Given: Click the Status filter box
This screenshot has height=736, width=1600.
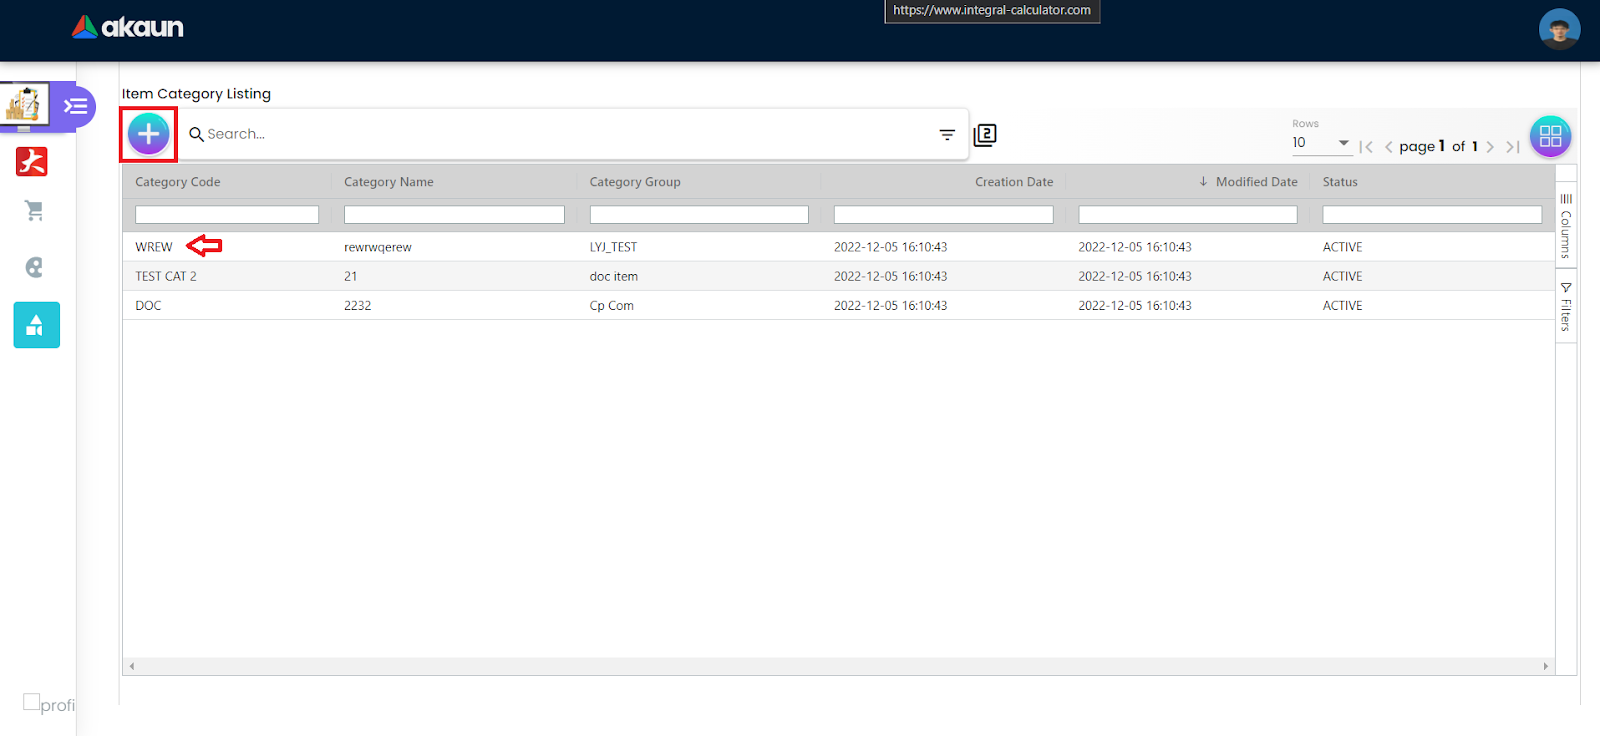Looking at the screenshot, I should tap(1432, 215).
